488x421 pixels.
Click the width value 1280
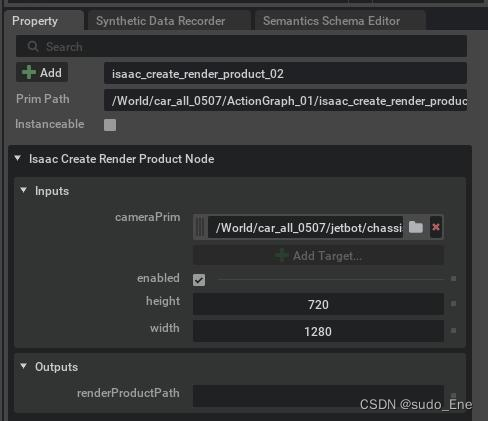tap(318, 331)
